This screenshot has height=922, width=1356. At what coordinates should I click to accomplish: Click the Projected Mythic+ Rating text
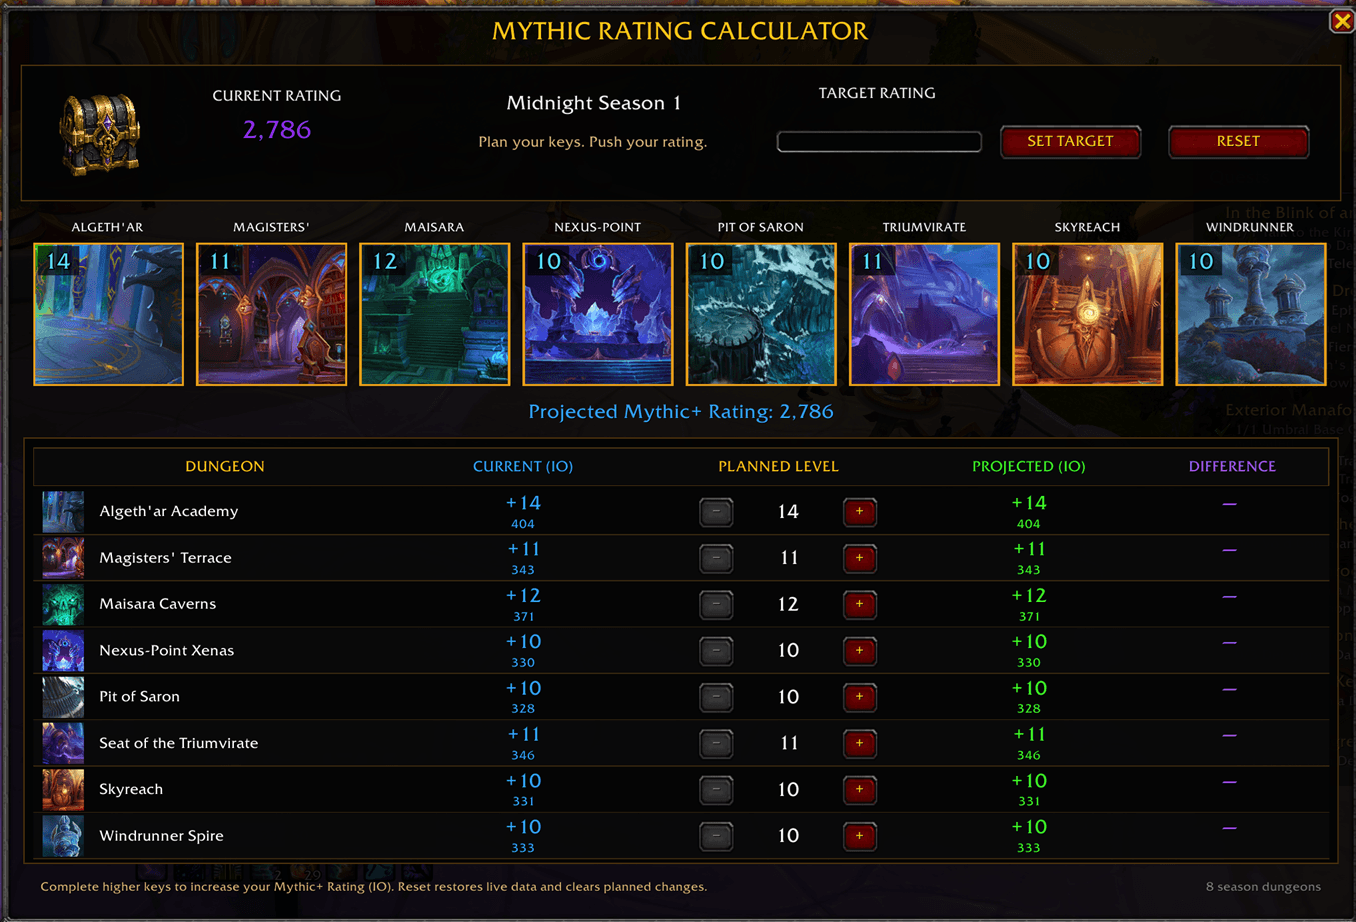coord(681,411)
